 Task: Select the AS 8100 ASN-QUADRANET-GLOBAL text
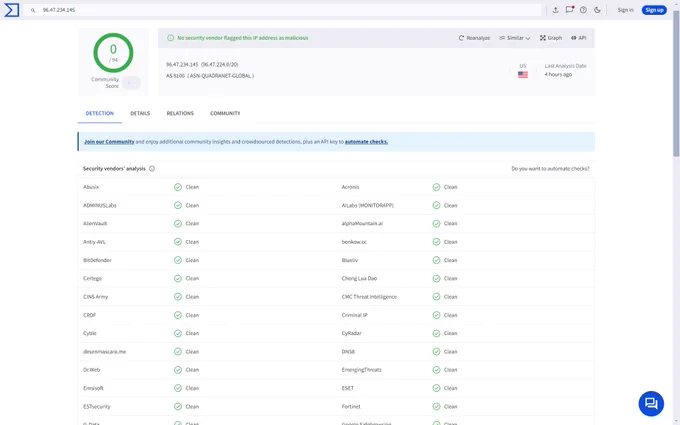[x=210, y=76]
